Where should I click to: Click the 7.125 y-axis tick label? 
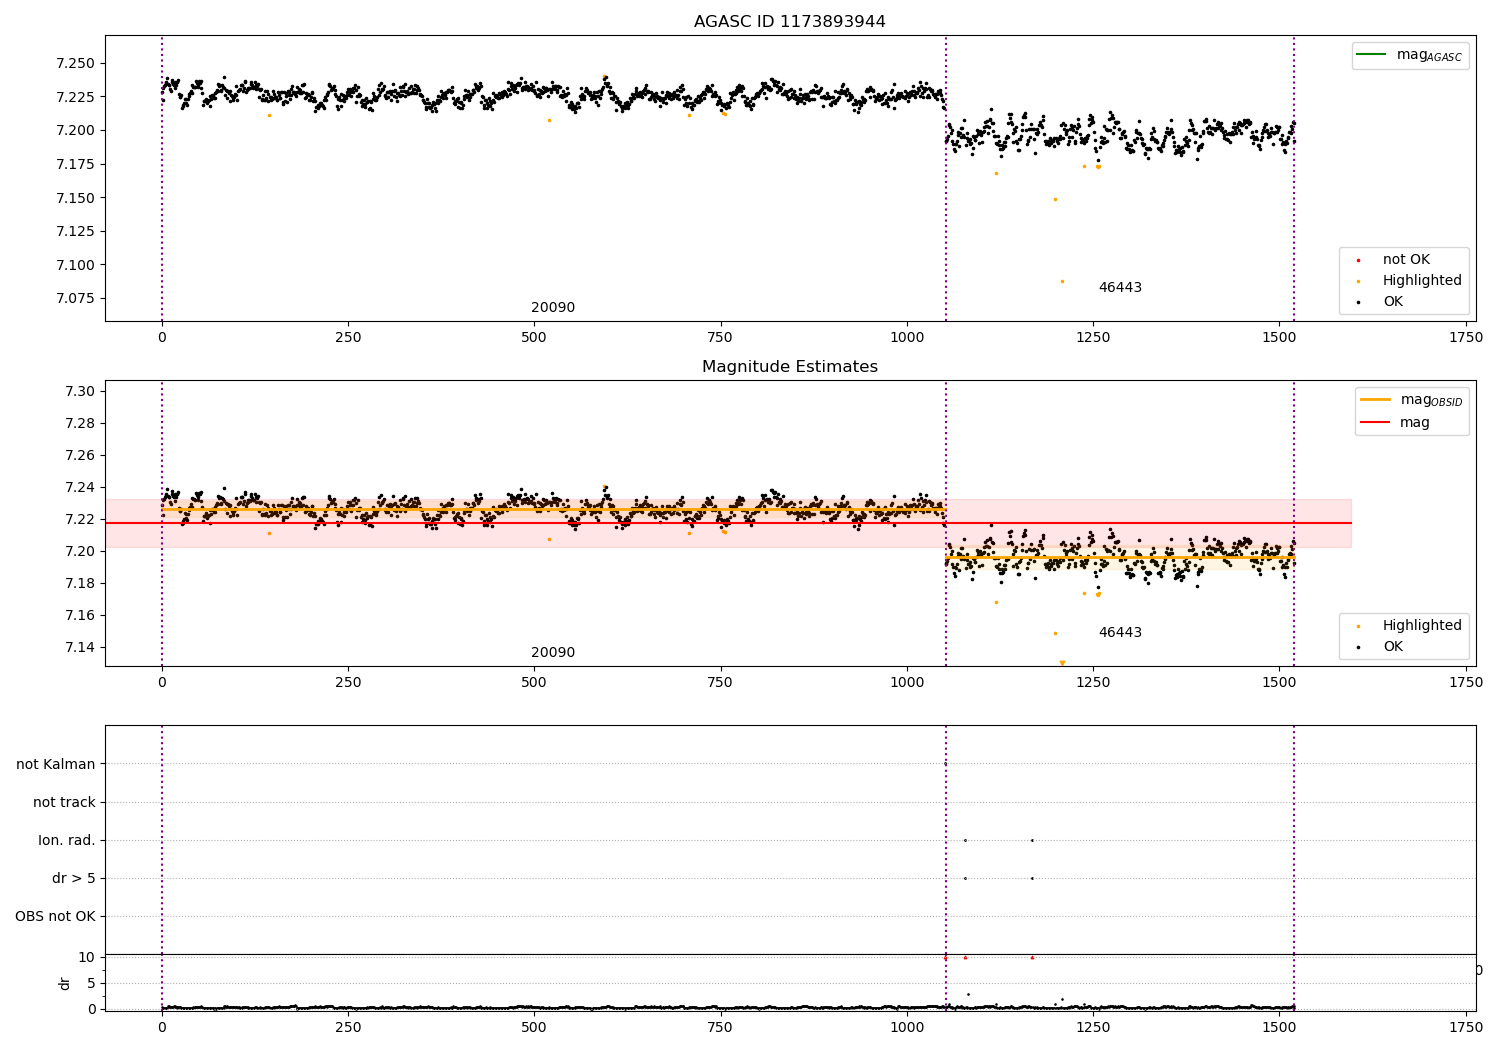[x=76, y=232]
